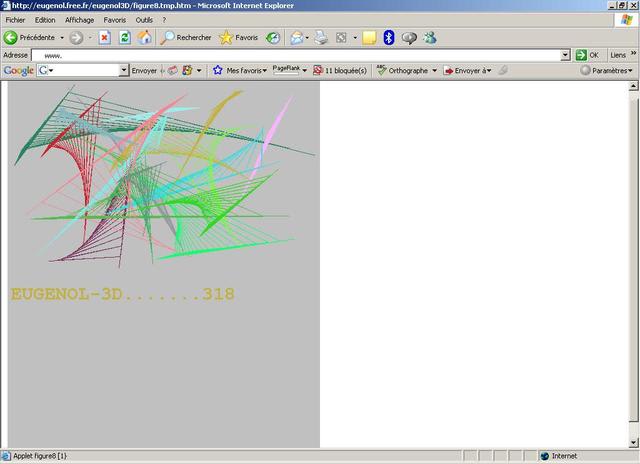Viewport: 640px width, 464px height.
Task: Refresh the current page
Action: pyautogui.click(x=124, y=38)
